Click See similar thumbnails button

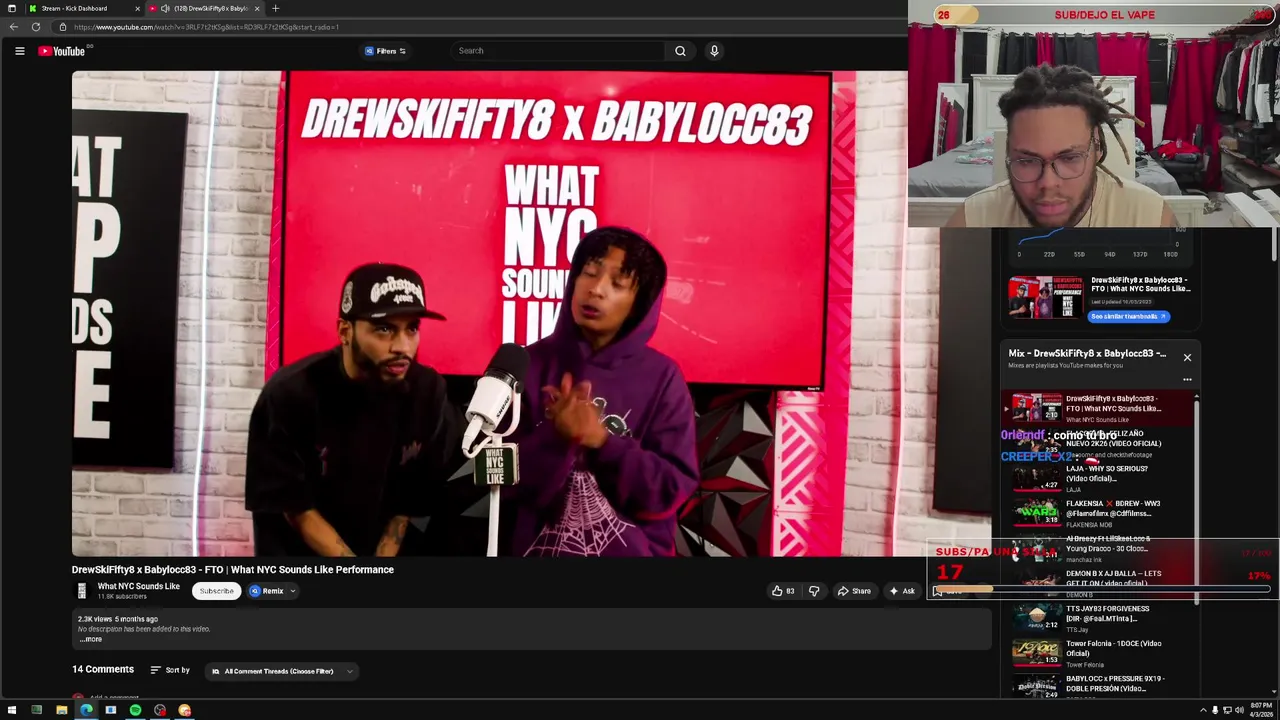coord(1129,316)
